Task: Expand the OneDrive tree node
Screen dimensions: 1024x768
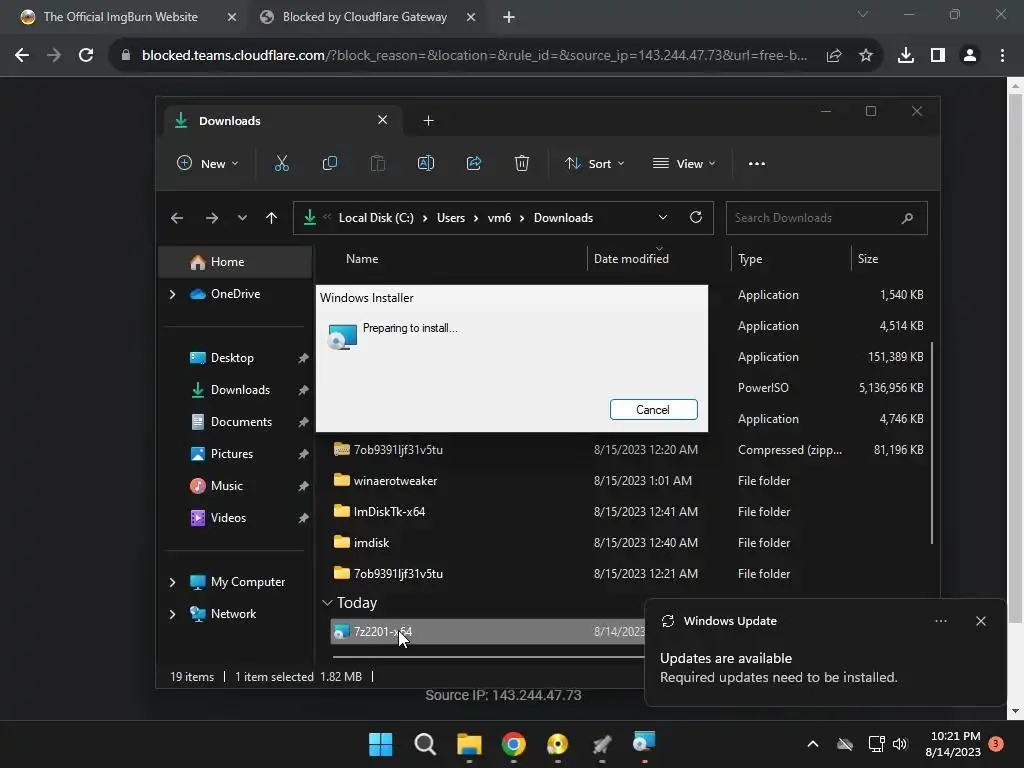Action: (172, 295)
